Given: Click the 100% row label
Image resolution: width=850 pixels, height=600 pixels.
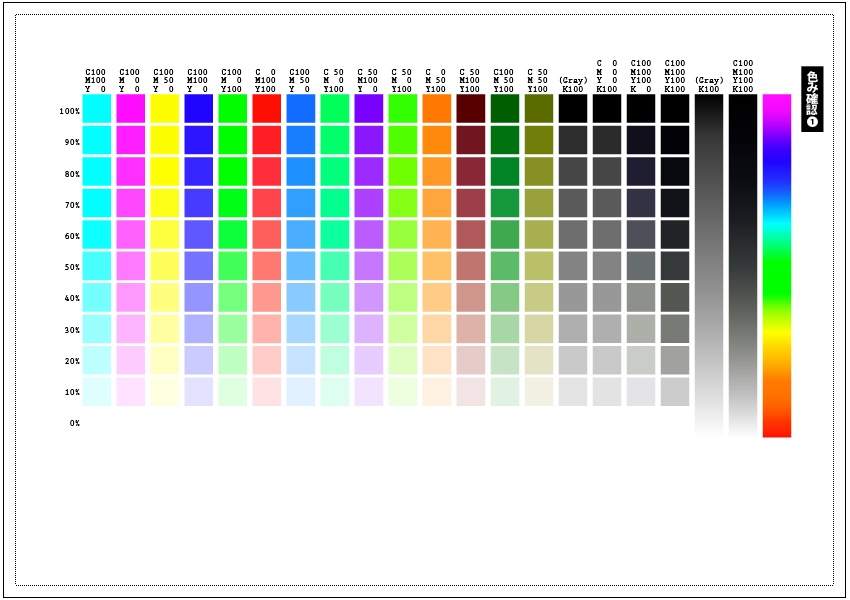Looking at the screenshot, I should [70, 111].
